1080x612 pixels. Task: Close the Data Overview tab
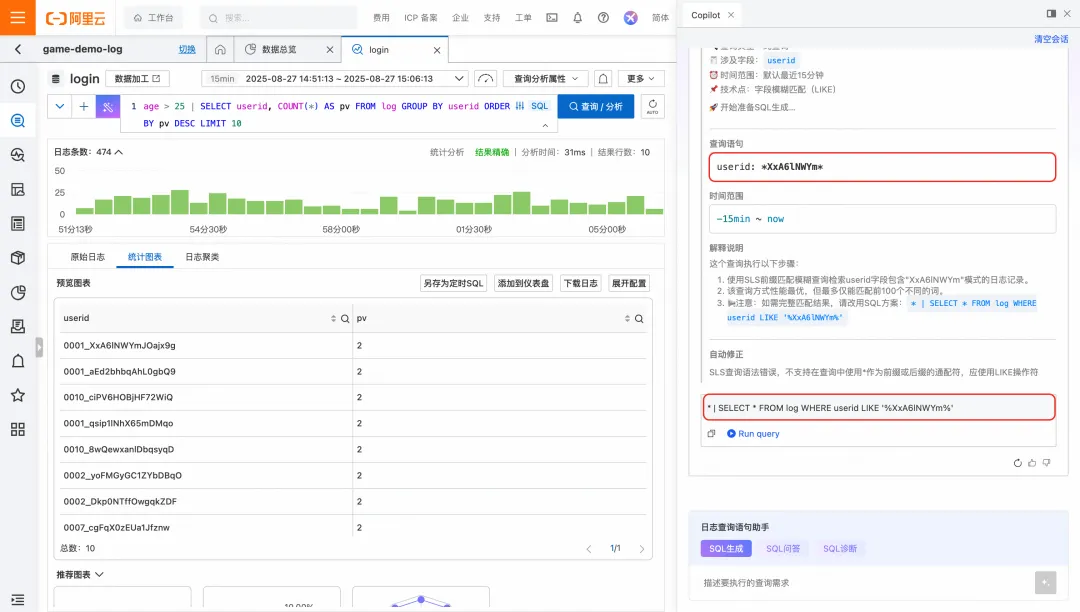pos(329,50)
